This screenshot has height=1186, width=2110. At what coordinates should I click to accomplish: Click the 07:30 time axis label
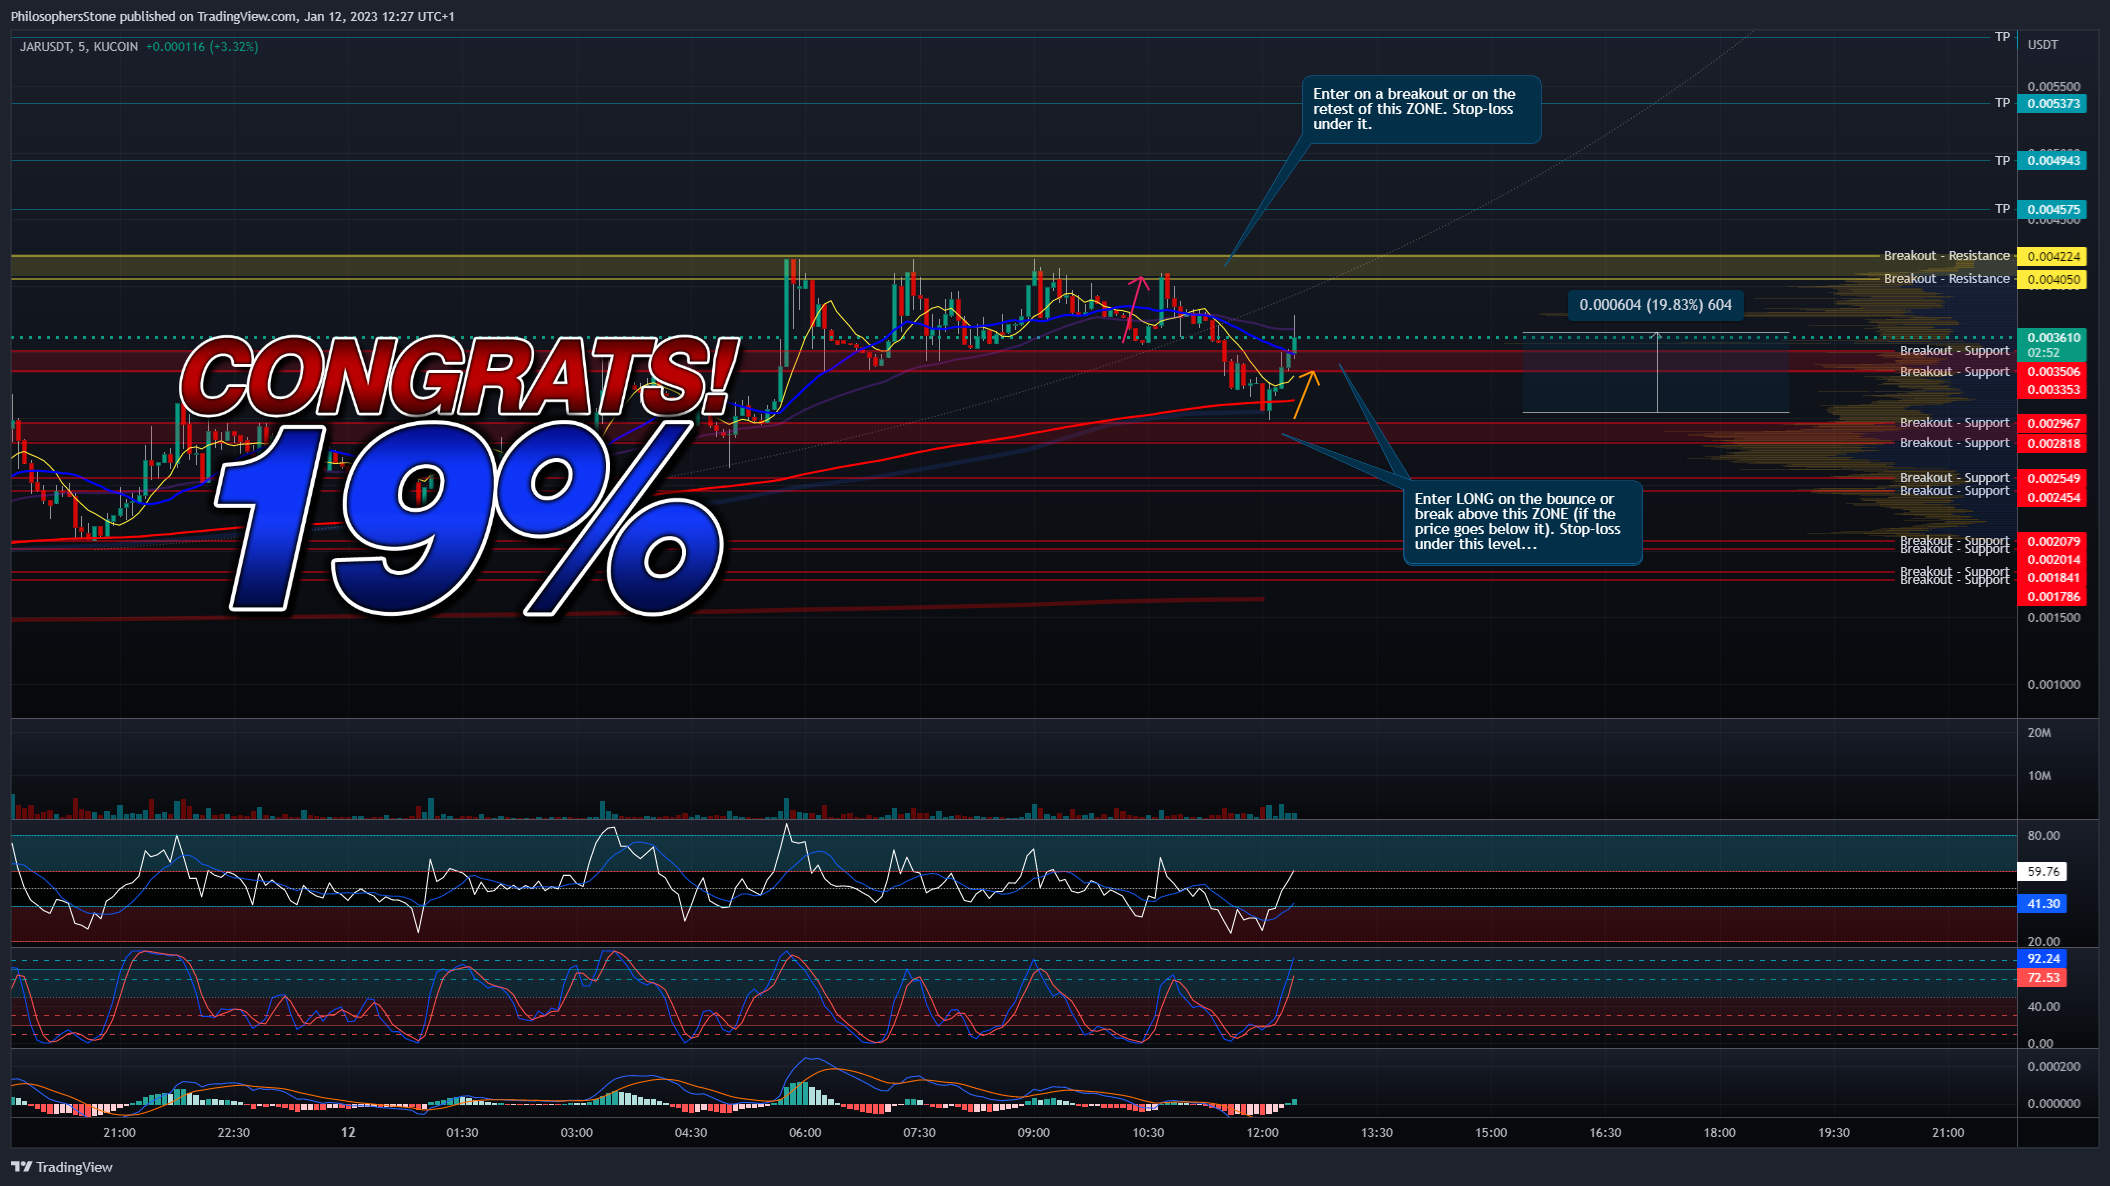pyautogui.click(x=919, y=1133)
